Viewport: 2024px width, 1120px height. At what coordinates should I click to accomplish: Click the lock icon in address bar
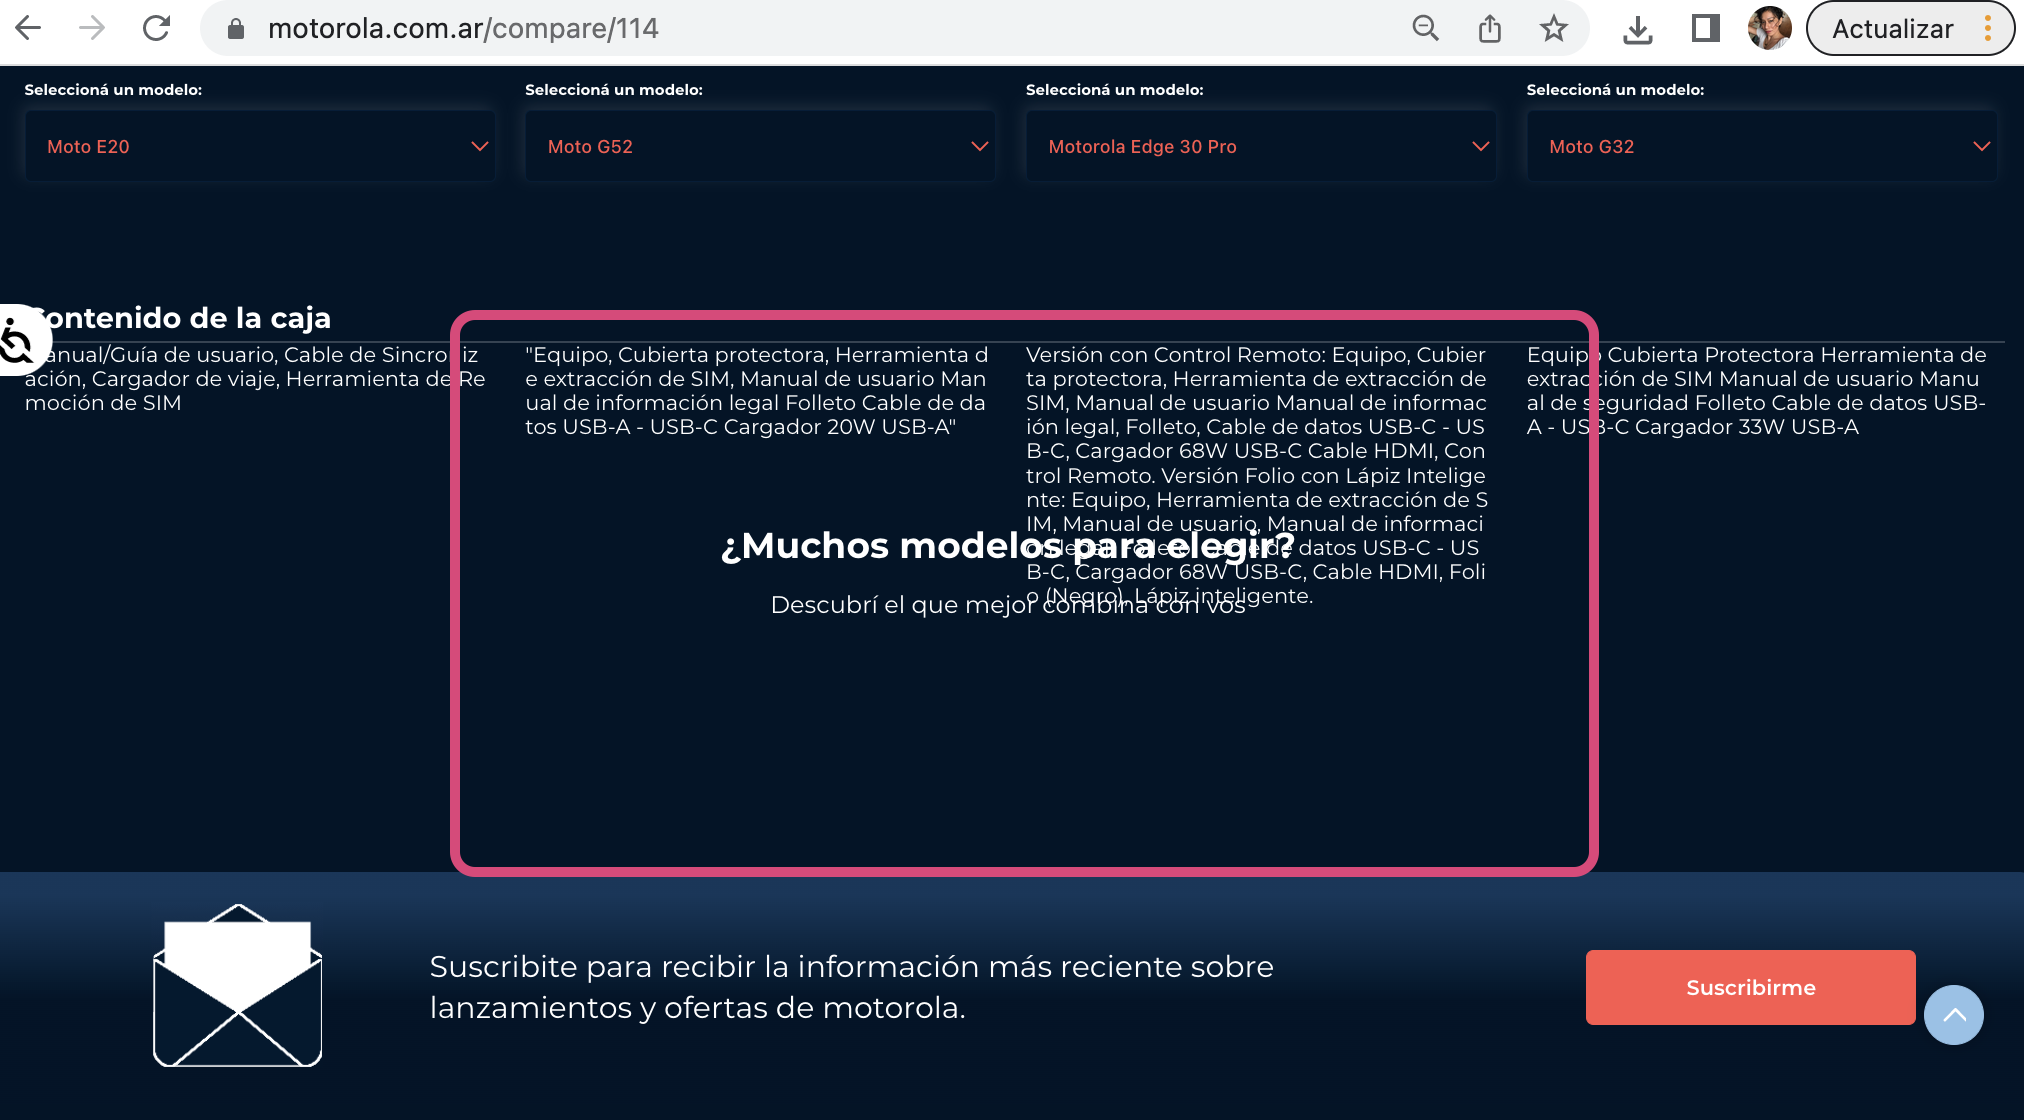(236, 29)
